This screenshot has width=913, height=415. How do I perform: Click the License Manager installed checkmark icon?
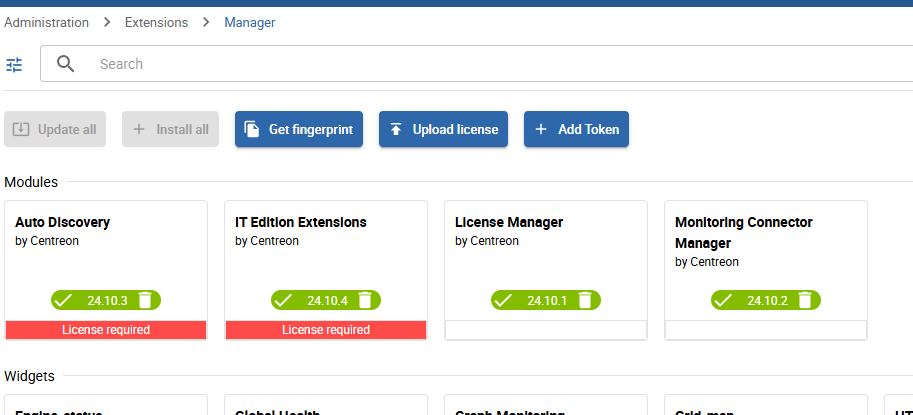[x=503, y=300]
